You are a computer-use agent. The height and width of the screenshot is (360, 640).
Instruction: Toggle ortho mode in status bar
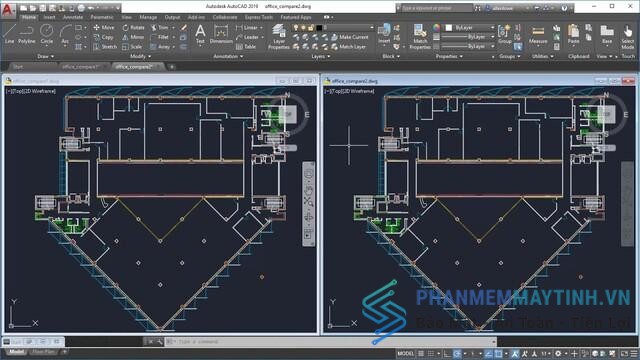point(447,353)
